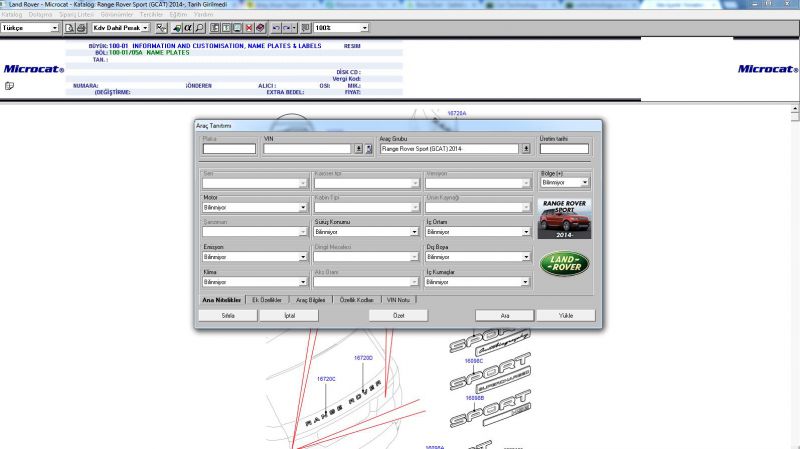Click the Araç Grubu download arrow icon

(x=526, y=148)
